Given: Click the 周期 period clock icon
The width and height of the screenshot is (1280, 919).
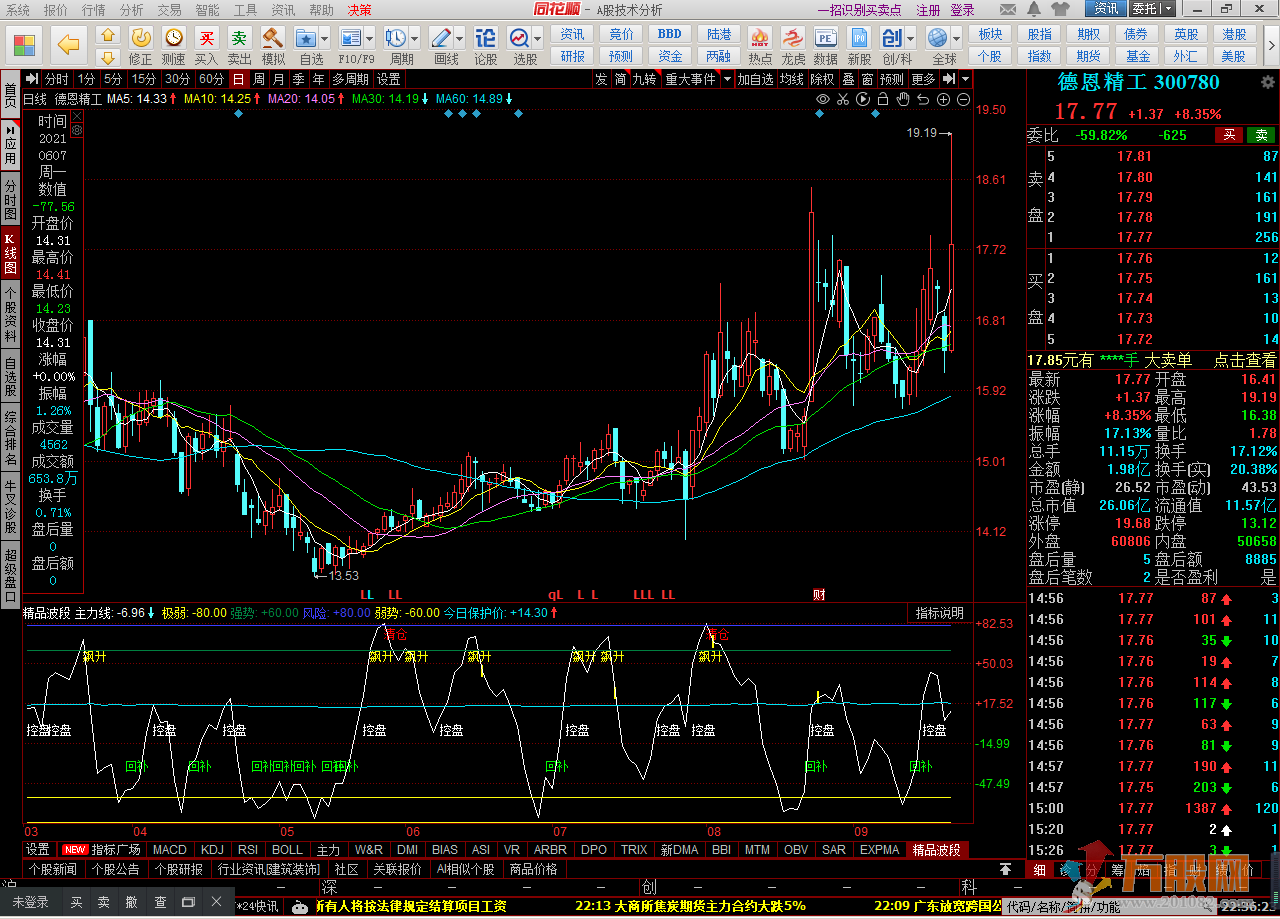Looking at the screenshot, I should (396, 38).
